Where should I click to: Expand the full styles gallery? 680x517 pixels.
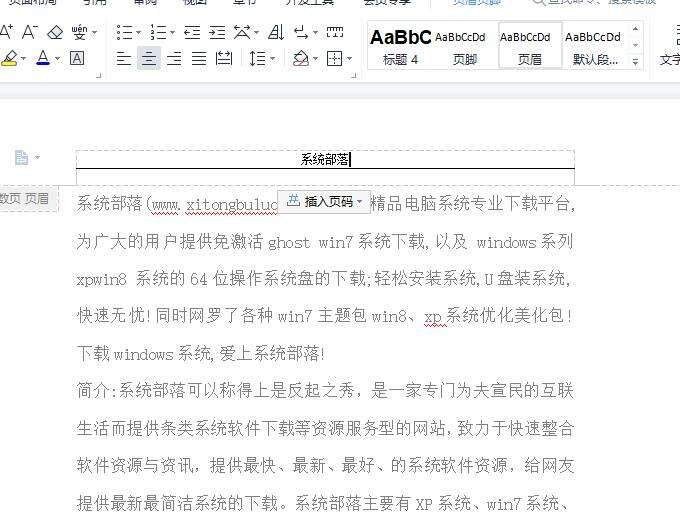point(635,62)
